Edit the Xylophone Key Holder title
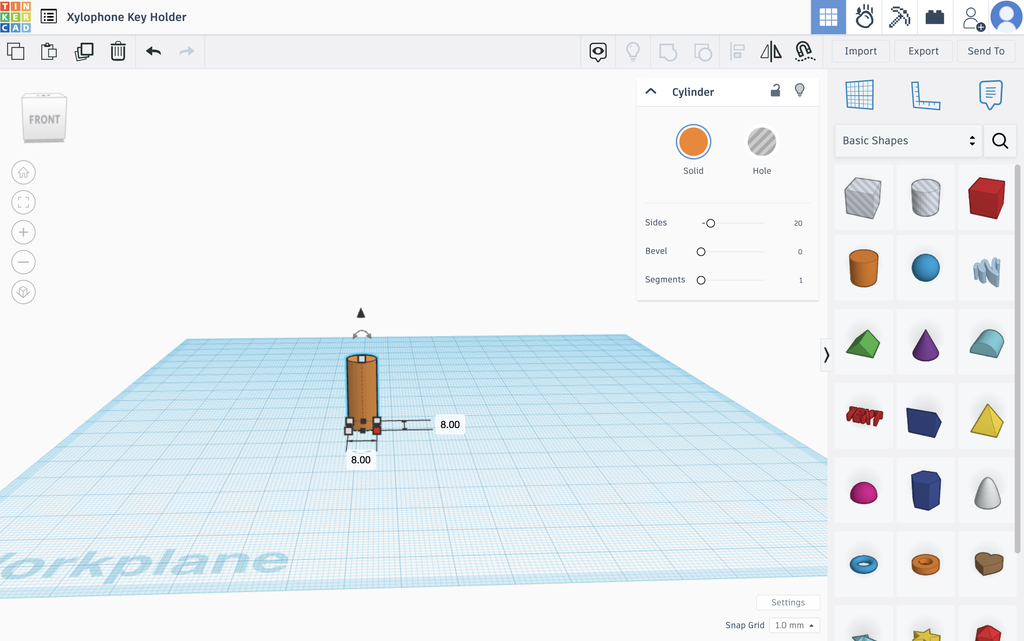The height and width of the screenshot is (641, 1024). pyautogui.click(x=126, y=17)
